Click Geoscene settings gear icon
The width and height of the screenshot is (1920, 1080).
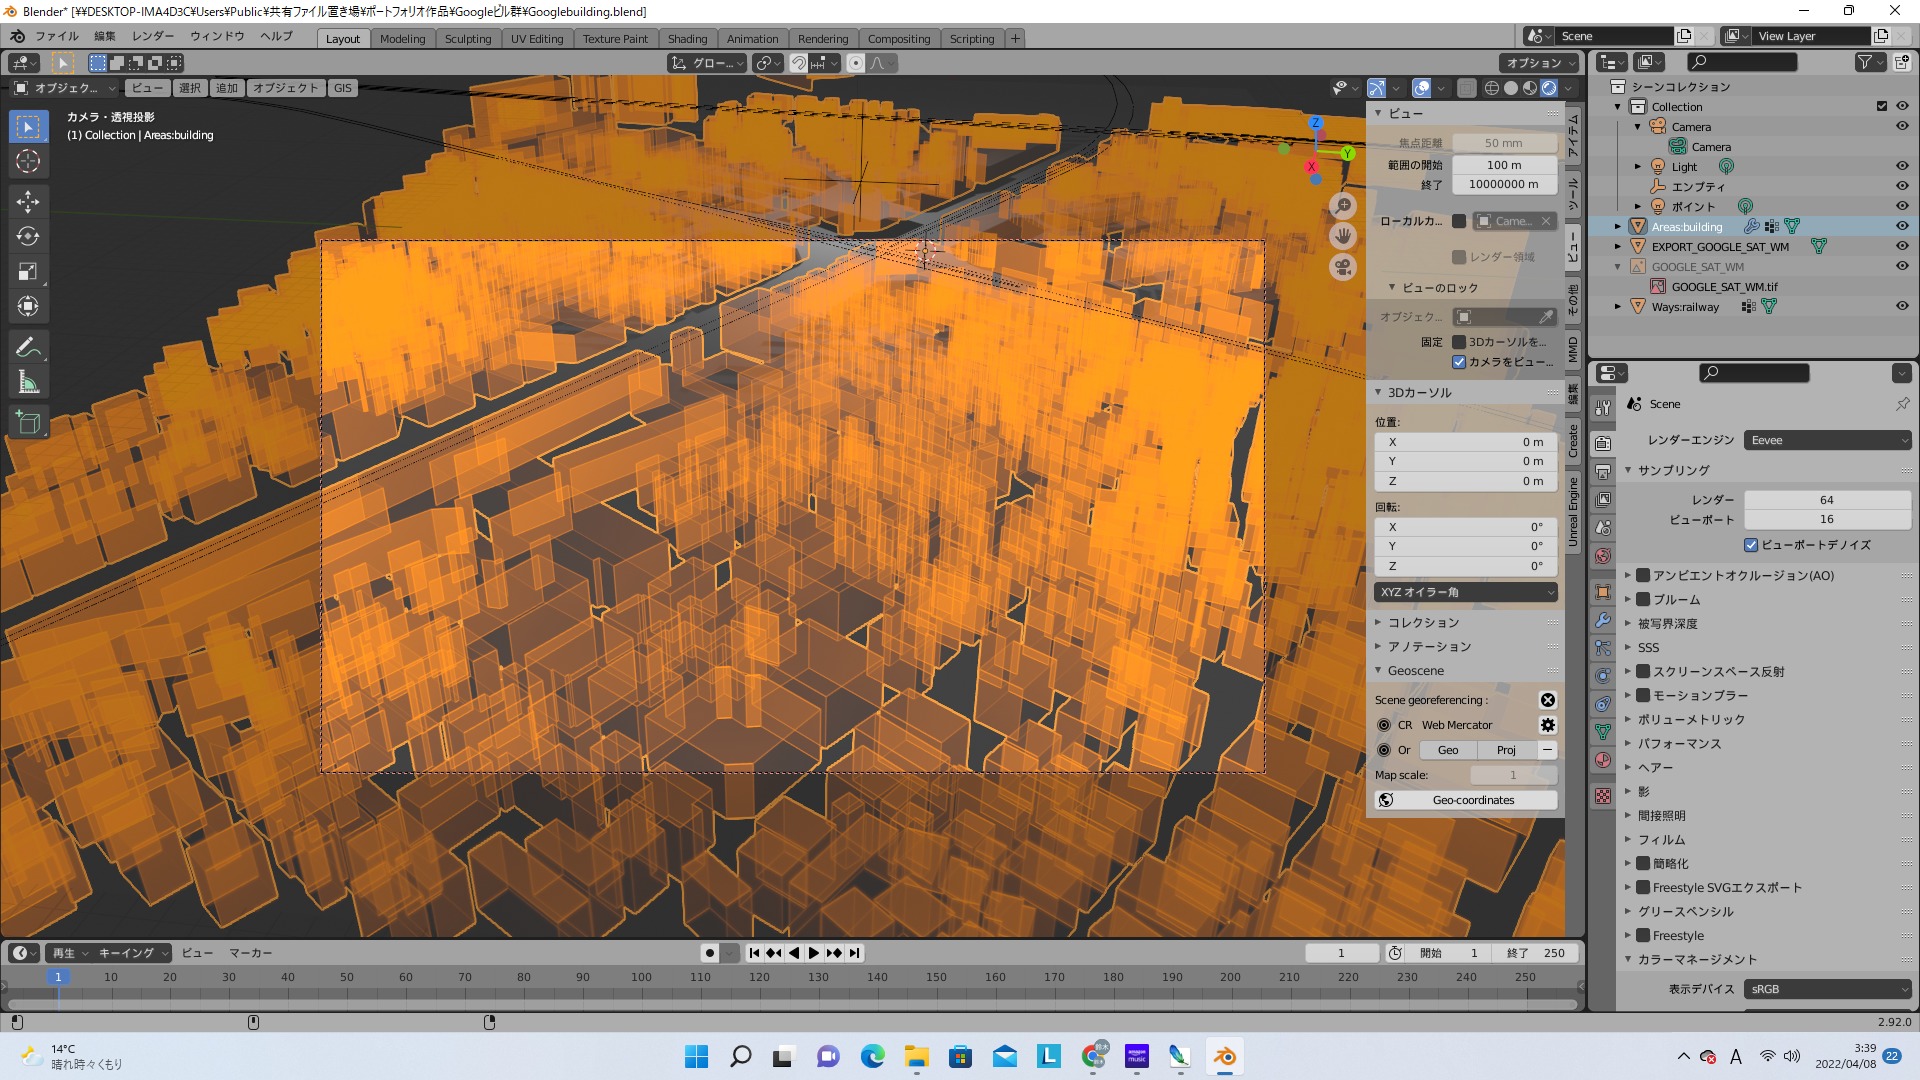click(1547, 725)
